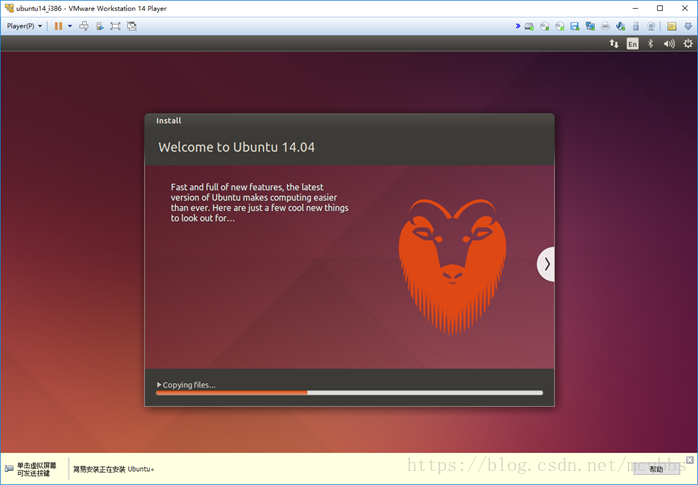Click the sound card device icon
The width and height of the screenshot is (698, 485).
(621, 26)
